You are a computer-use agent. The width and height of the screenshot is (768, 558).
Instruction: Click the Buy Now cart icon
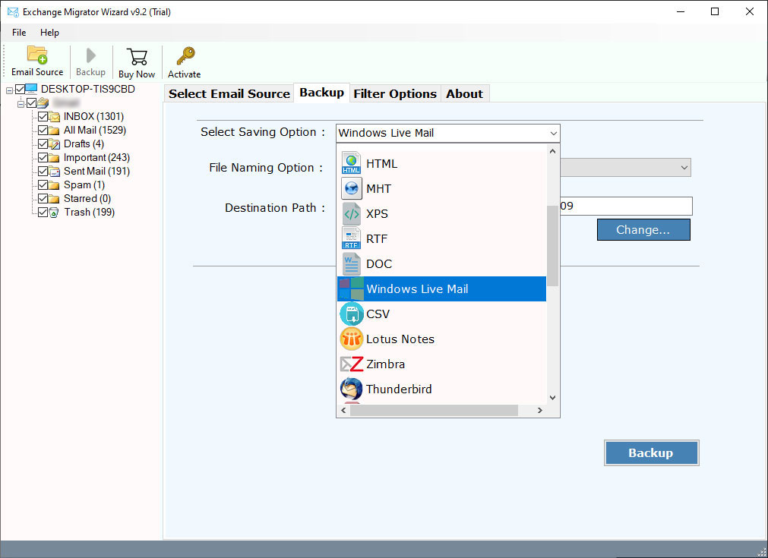[137, 56]
